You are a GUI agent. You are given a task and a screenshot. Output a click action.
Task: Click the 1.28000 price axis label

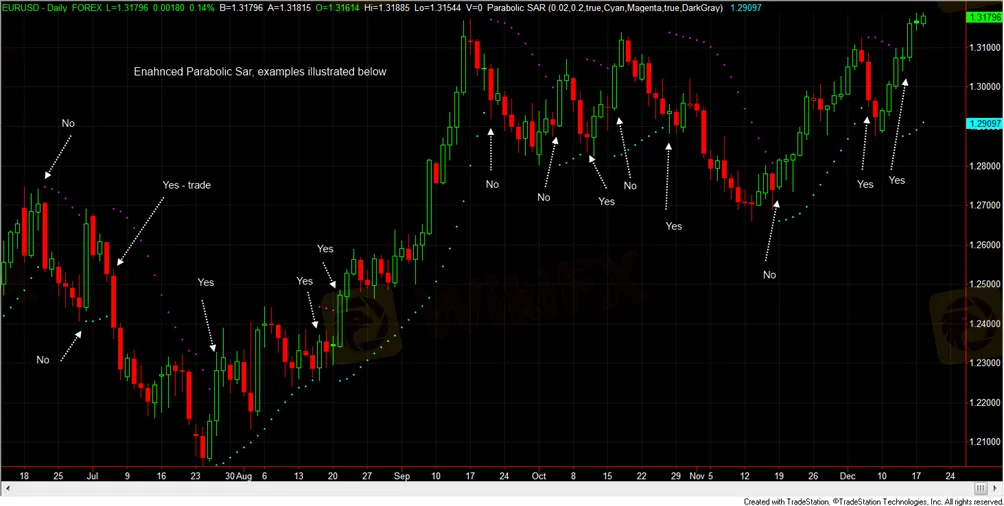click(x=984, y=167)
